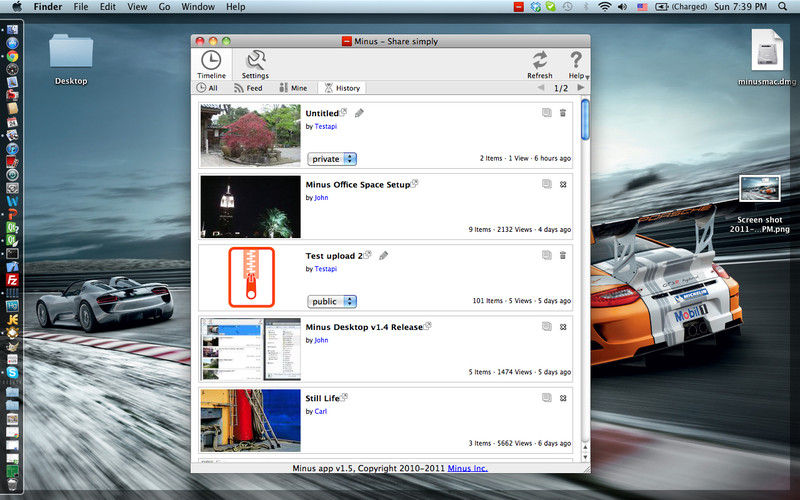This screenshot has width=800, height=500.
Task: Remove Still Life from history
Action: click(563, 398)
